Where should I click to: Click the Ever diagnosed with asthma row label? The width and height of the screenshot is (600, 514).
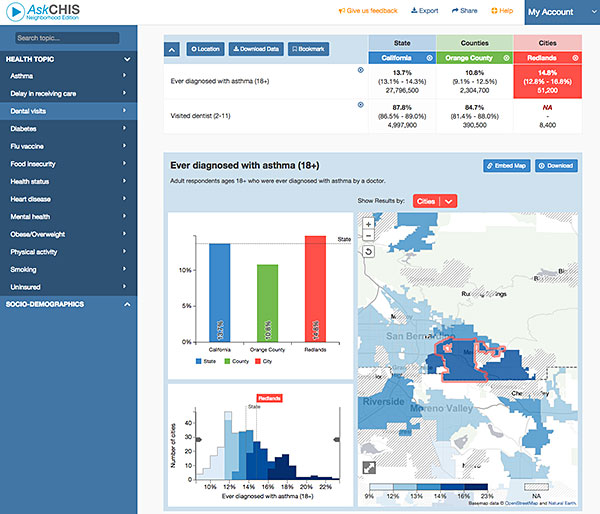[220, 81]
